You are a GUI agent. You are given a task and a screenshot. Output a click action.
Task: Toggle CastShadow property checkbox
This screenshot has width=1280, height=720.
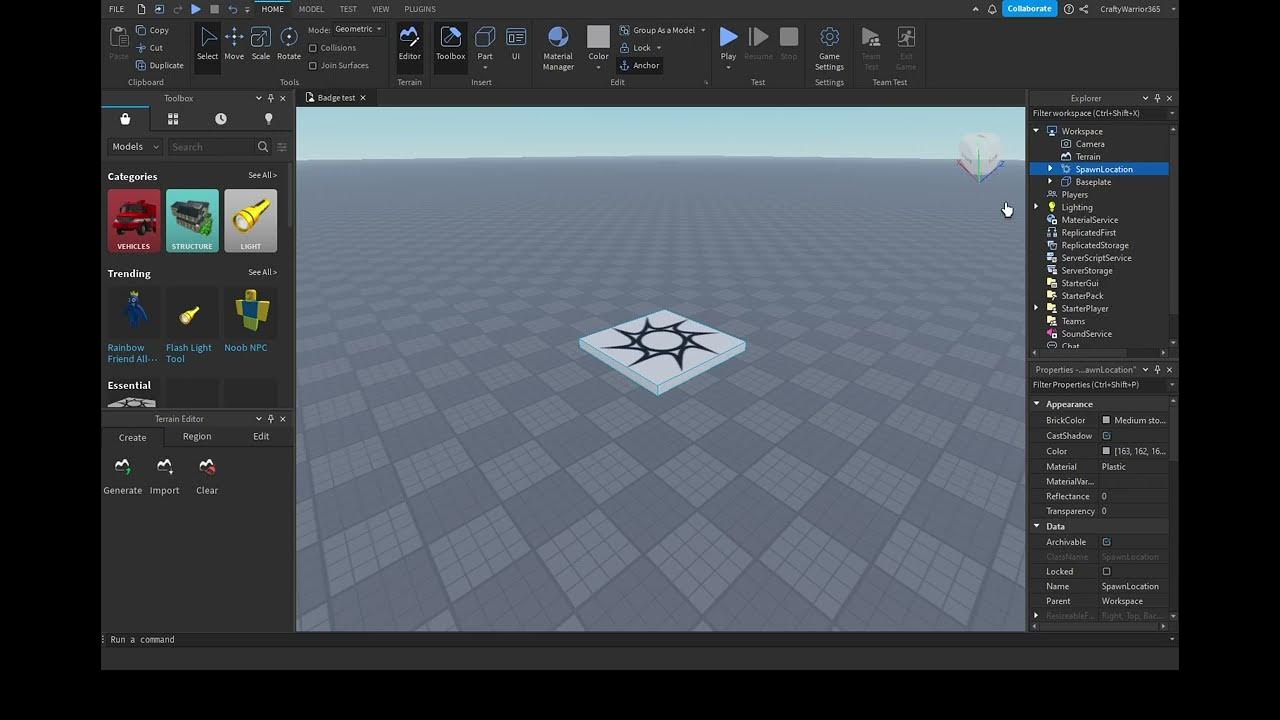[1106, 436]
